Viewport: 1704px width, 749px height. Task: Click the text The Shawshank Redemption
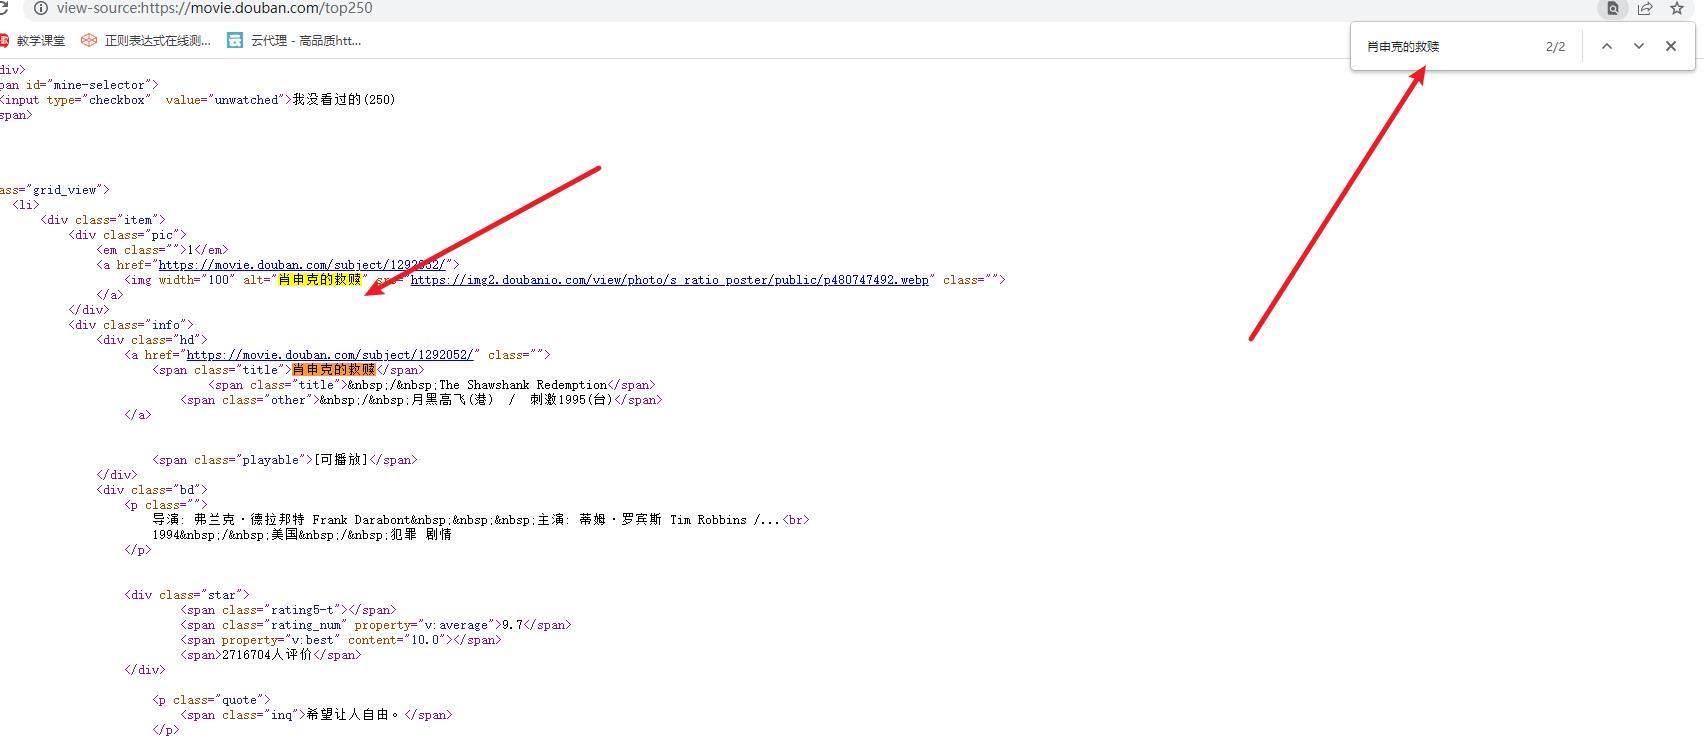point(523,385)
